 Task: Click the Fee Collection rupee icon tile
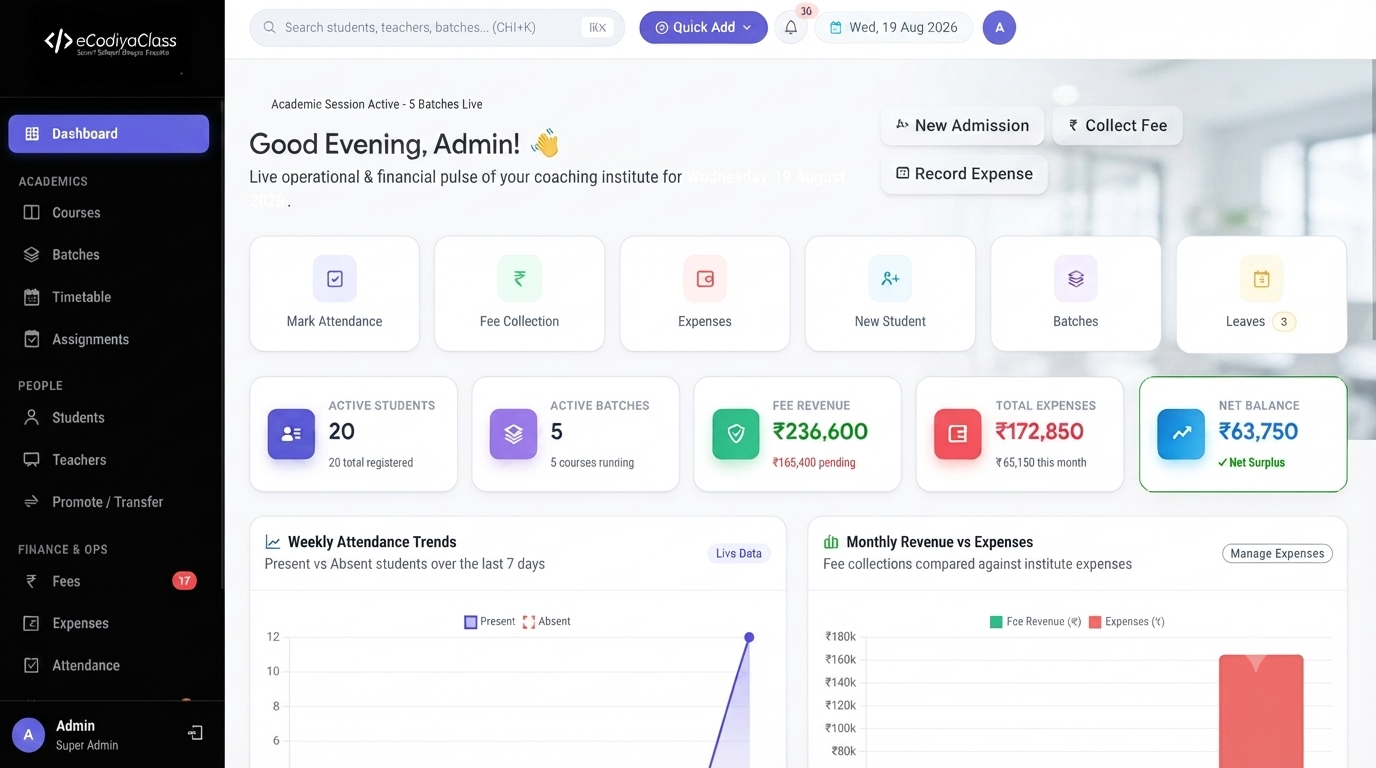point(520,279)
